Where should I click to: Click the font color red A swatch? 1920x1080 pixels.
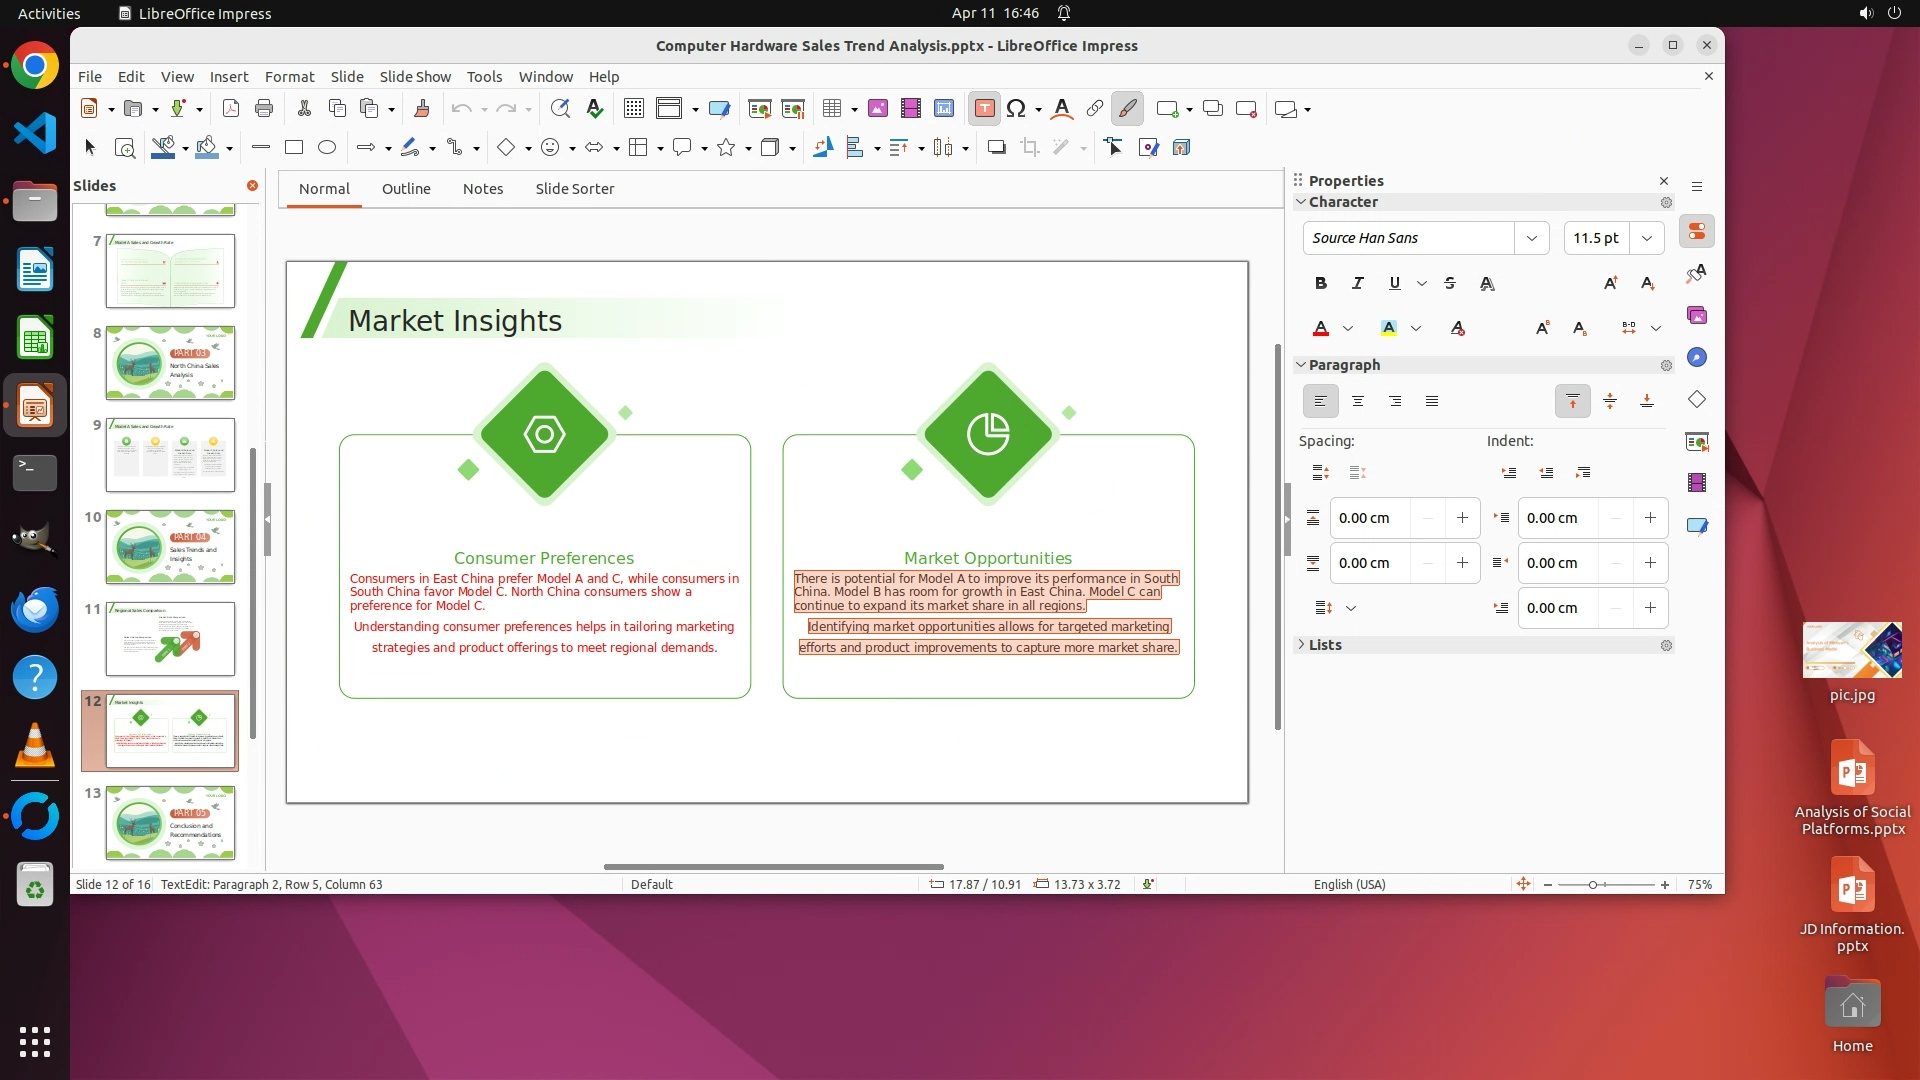tap(1321, 328)
